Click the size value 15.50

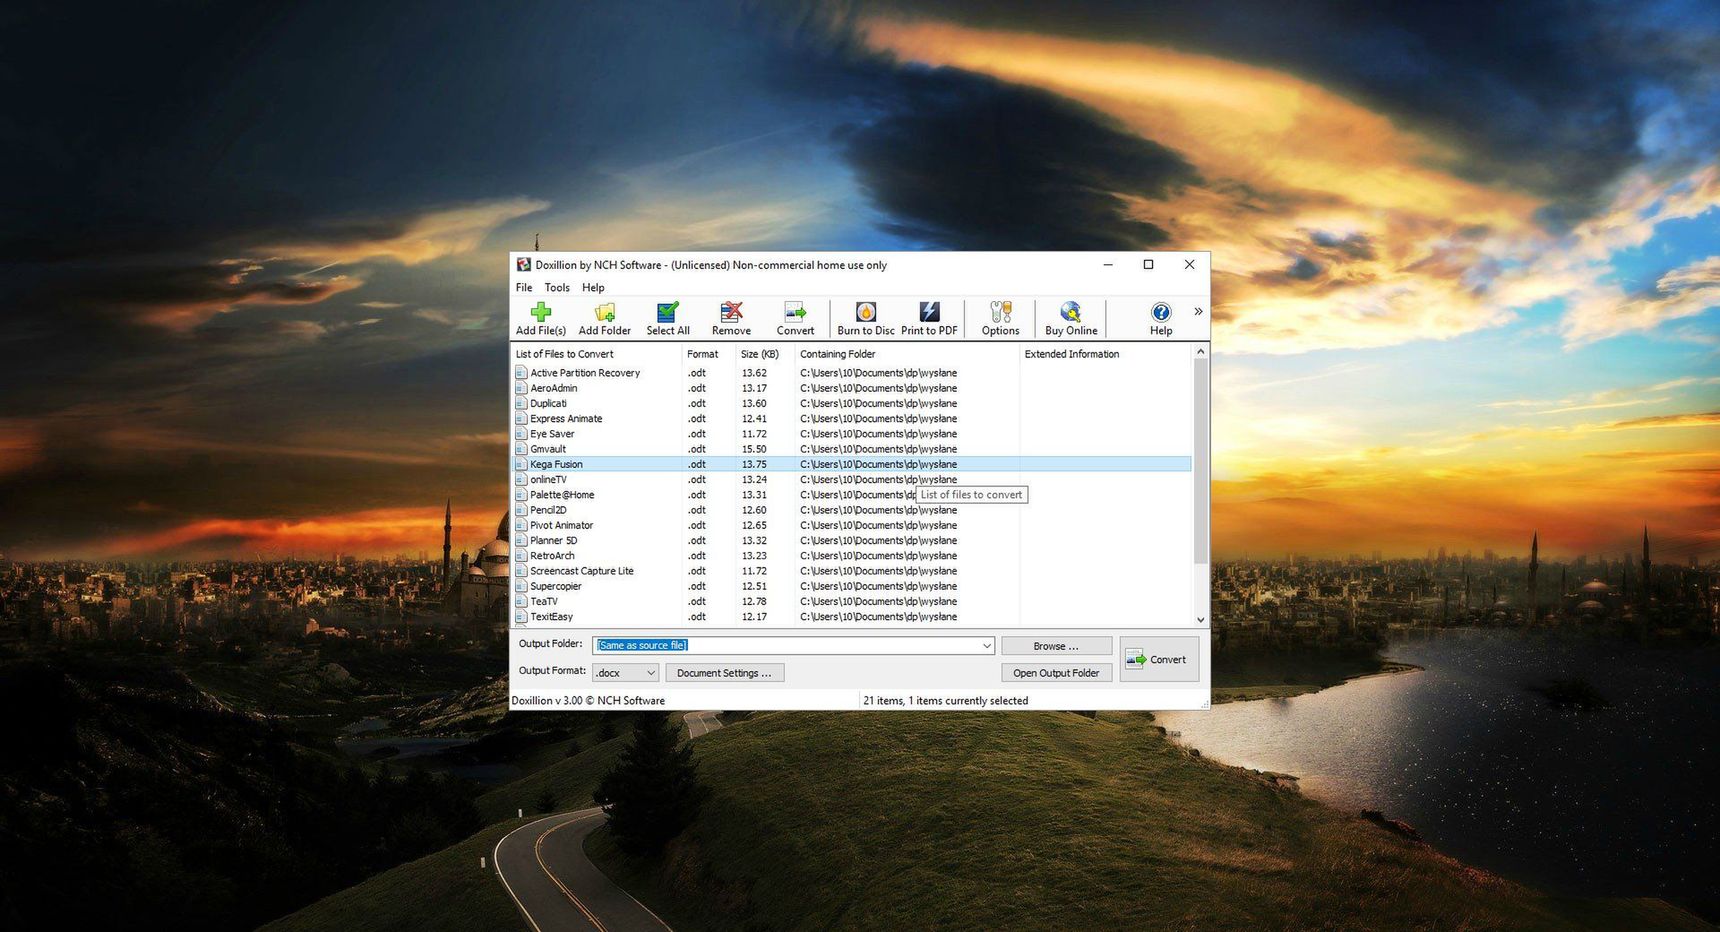coord(754,449)
